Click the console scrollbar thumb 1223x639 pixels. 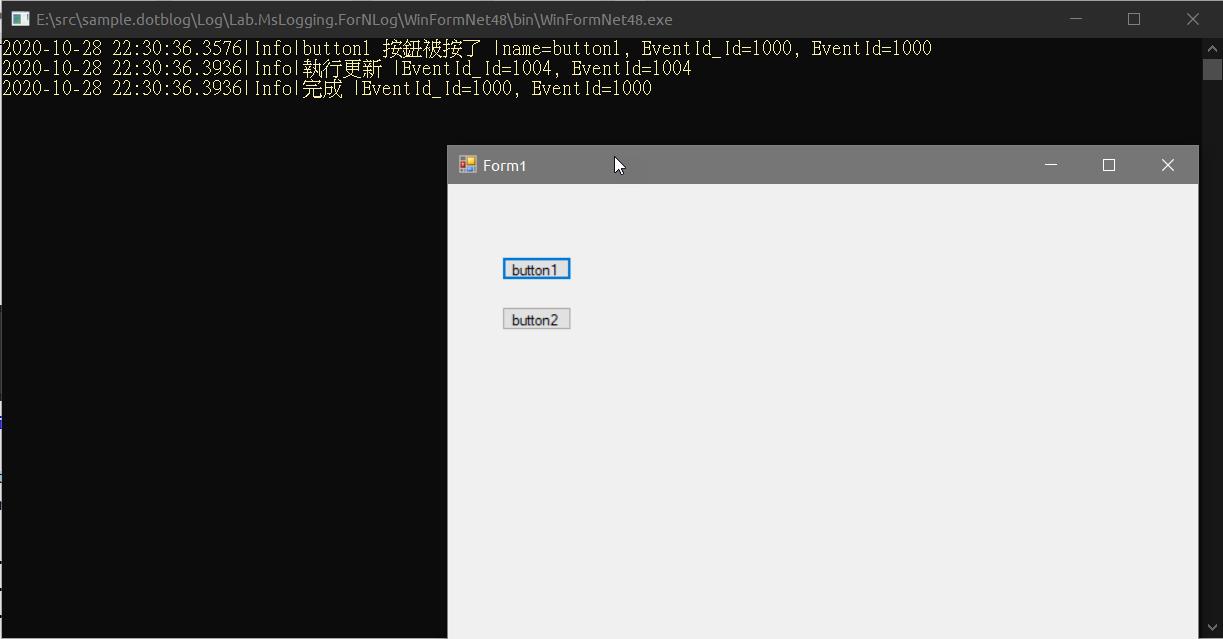pyautogui.click(x=1212, y=70)
